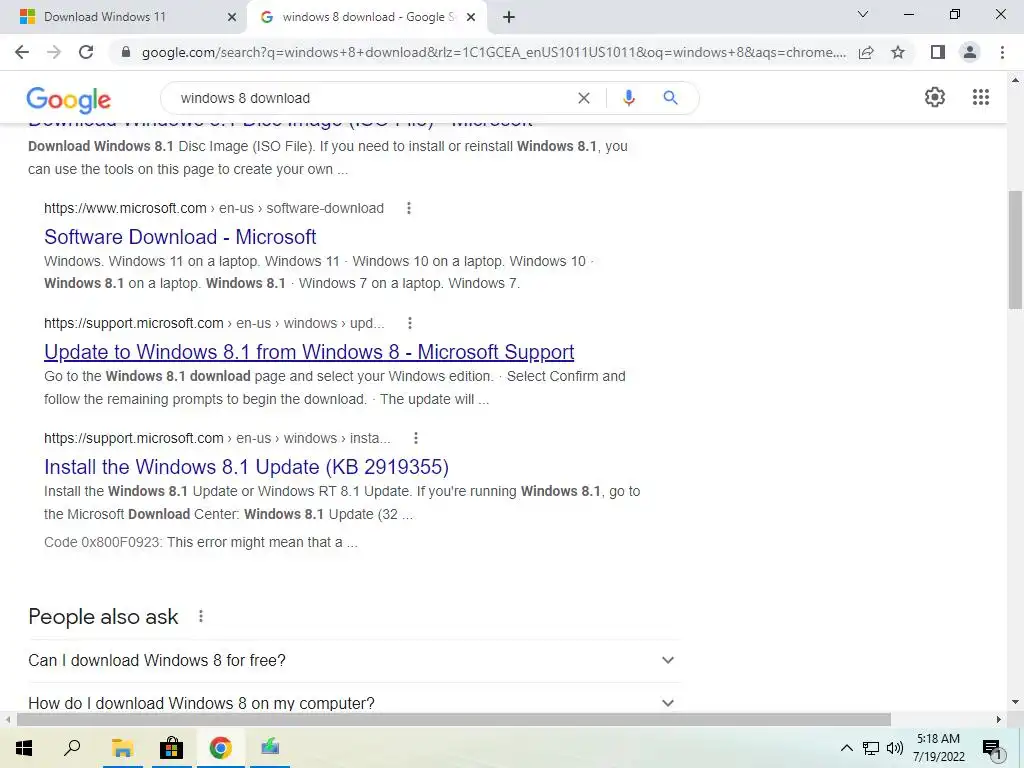Open the tab search dropdown arrow

863,14
